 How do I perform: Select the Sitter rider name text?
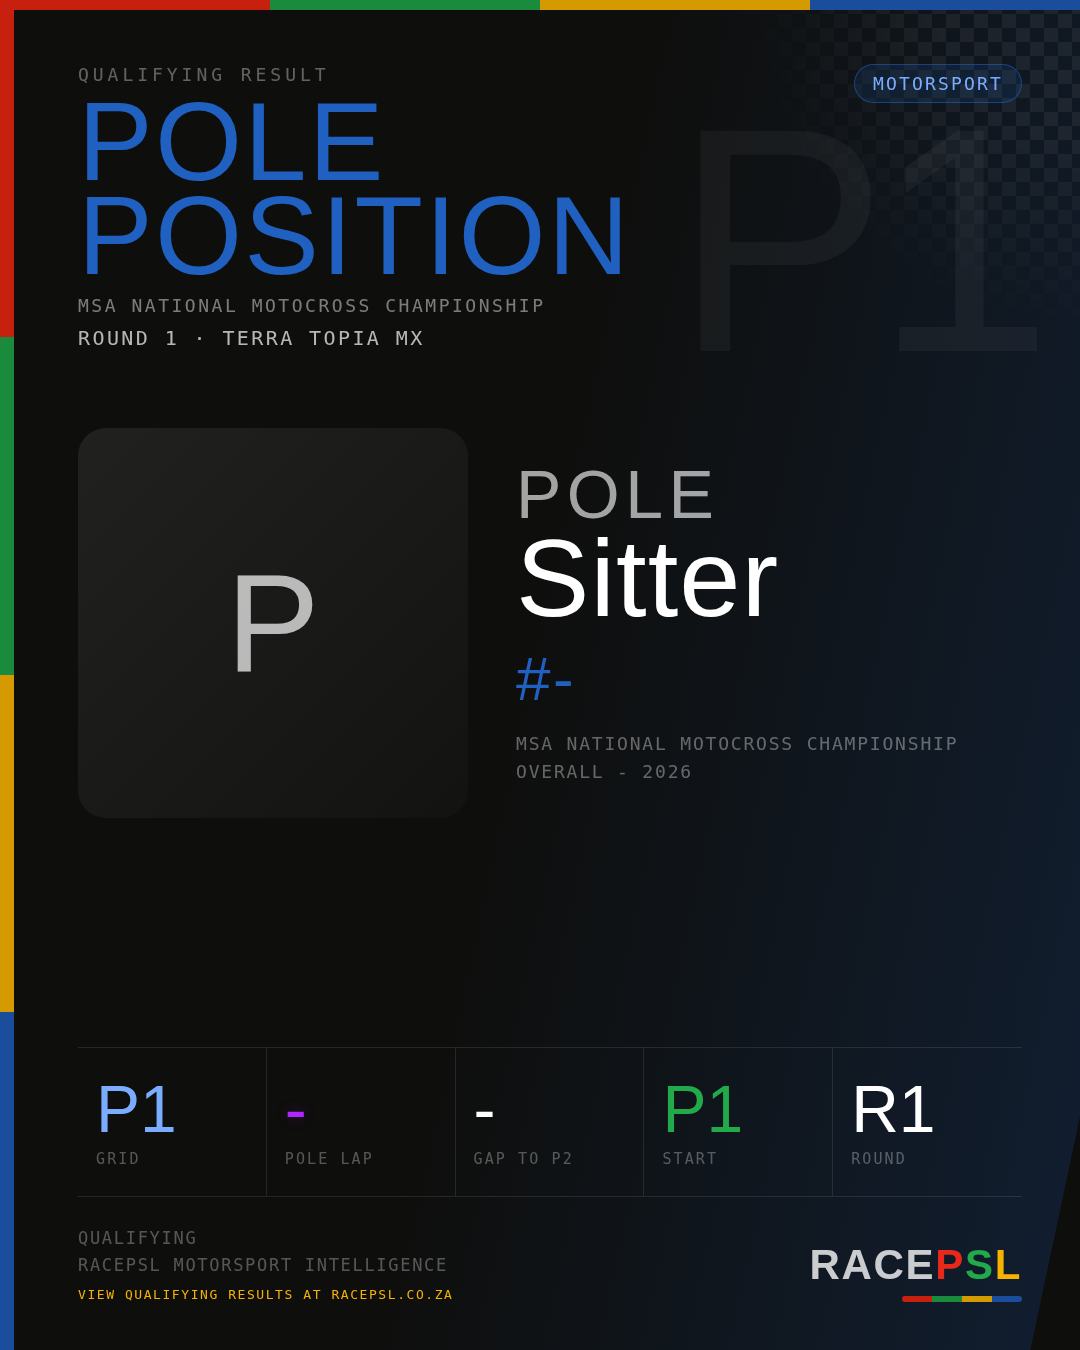pyautogui.click(x=647, y=579)
